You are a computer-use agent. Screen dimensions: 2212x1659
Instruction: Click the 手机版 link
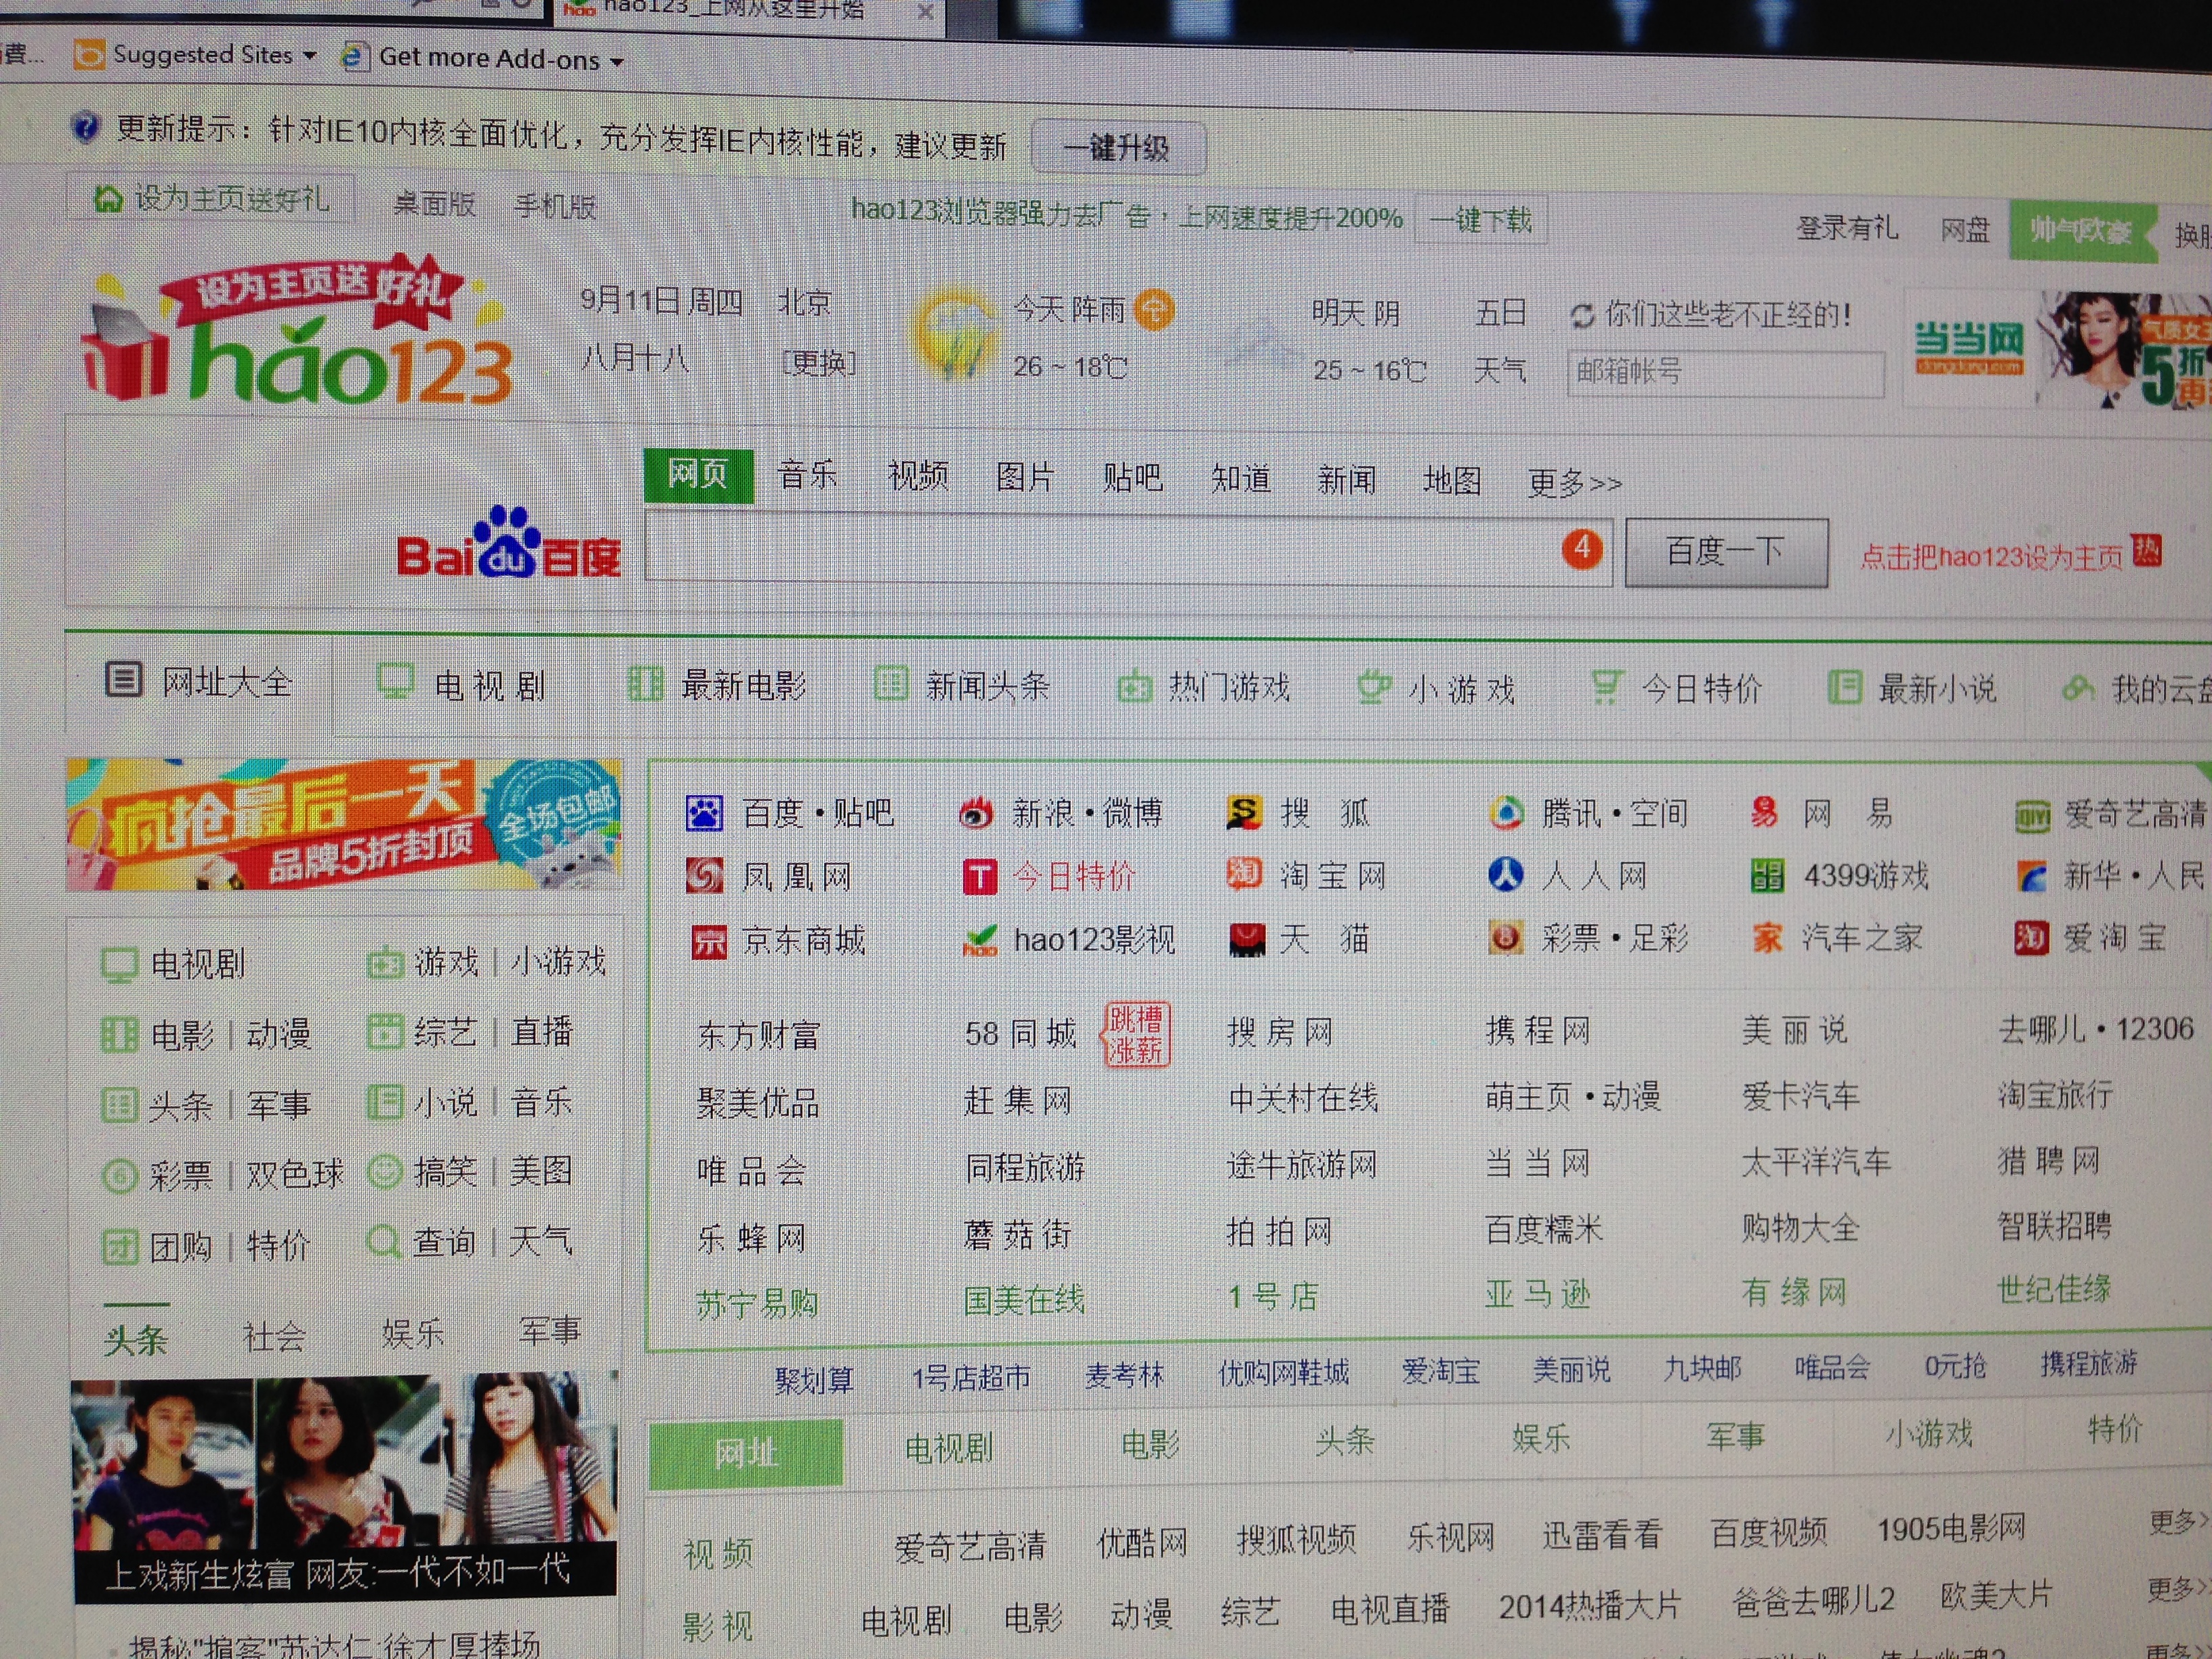pos(555,206)
